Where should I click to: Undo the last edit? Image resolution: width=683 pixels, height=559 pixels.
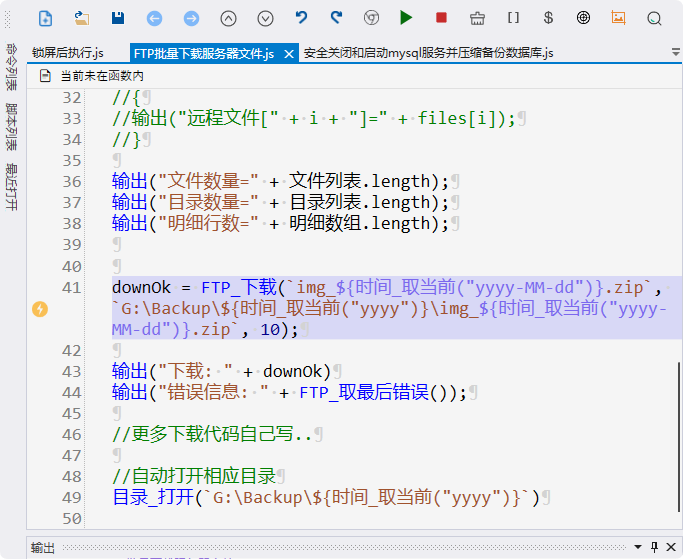[x=301, y=18]
